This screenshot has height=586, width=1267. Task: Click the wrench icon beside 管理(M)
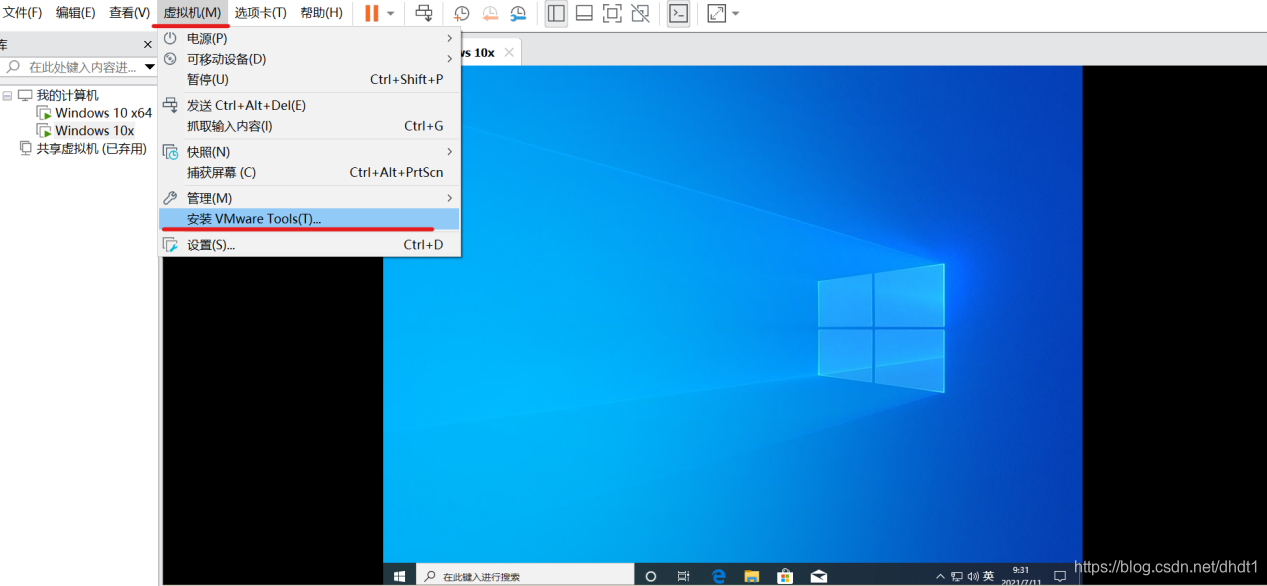point(170,198)
